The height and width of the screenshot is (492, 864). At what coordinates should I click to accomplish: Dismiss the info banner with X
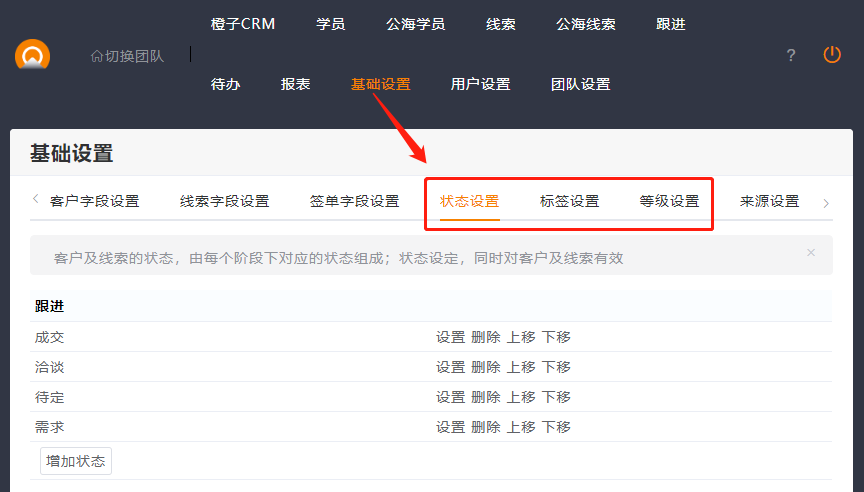point(811,253)
